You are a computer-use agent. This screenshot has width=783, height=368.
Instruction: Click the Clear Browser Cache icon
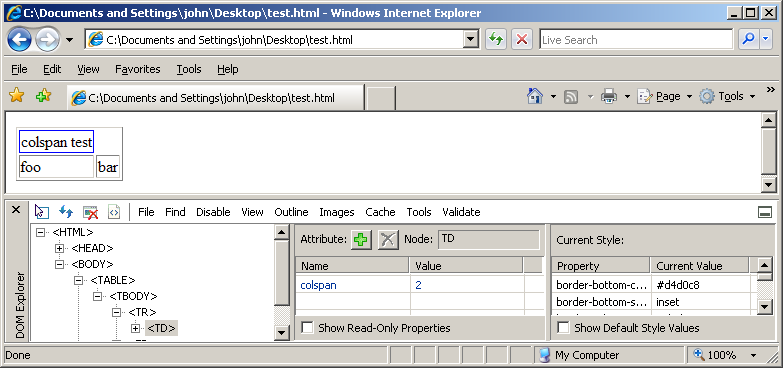point(90,212)
